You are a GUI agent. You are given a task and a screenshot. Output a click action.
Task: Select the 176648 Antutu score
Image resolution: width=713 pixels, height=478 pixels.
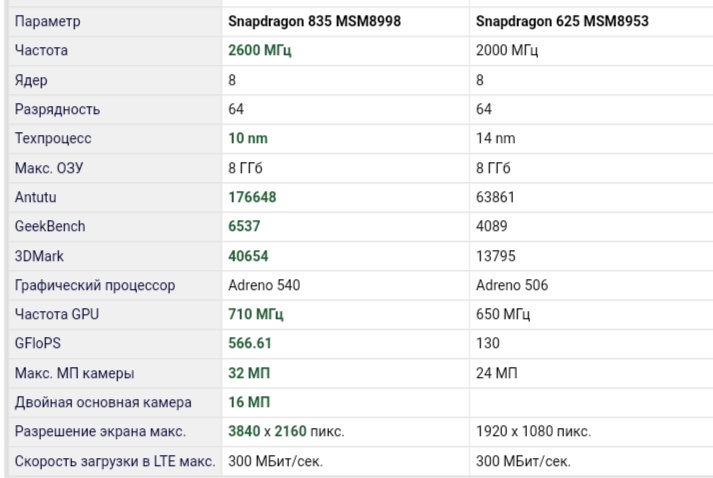click(252, 197)
